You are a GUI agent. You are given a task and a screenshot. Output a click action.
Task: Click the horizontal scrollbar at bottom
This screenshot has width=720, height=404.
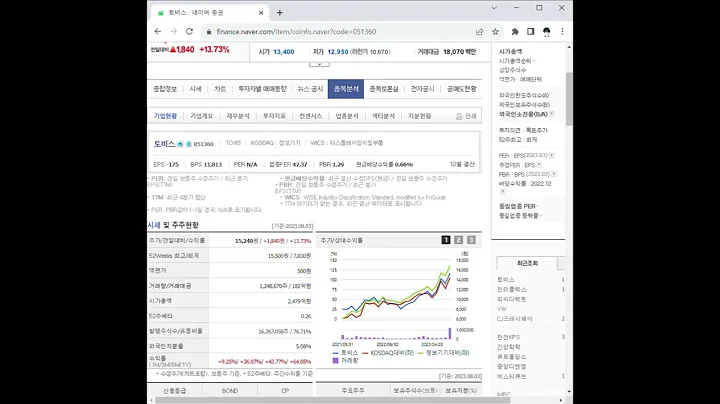point(332,400)
